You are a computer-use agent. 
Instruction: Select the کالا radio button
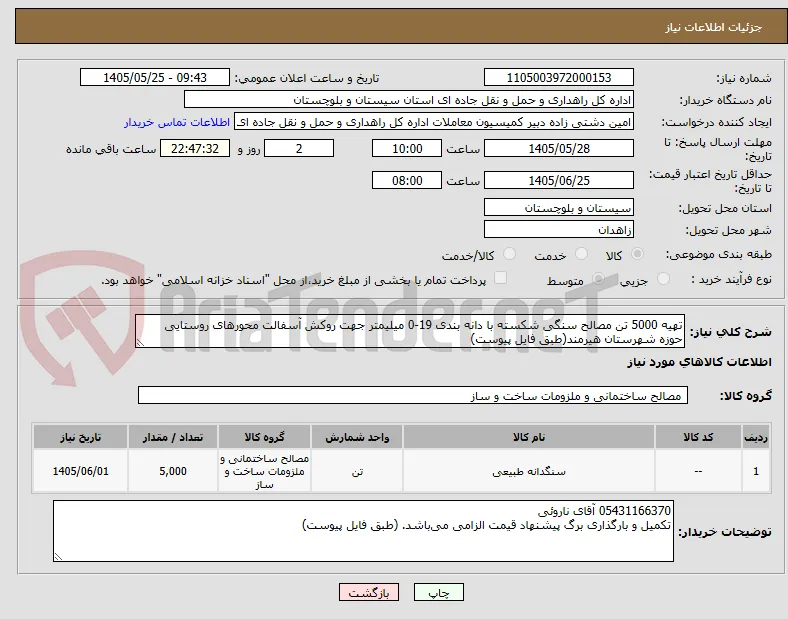pyautogui.click(x=637, y=254)
